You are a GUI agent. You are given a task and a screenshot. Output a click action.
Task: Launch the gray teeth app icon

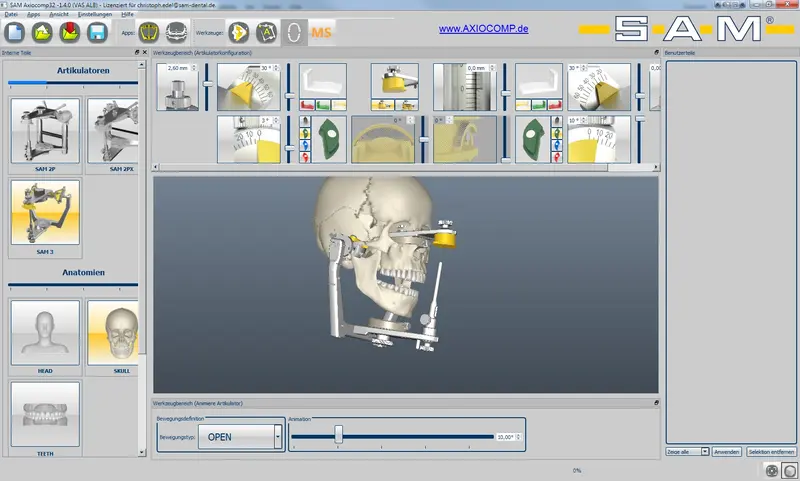click(x=177, y=33)
